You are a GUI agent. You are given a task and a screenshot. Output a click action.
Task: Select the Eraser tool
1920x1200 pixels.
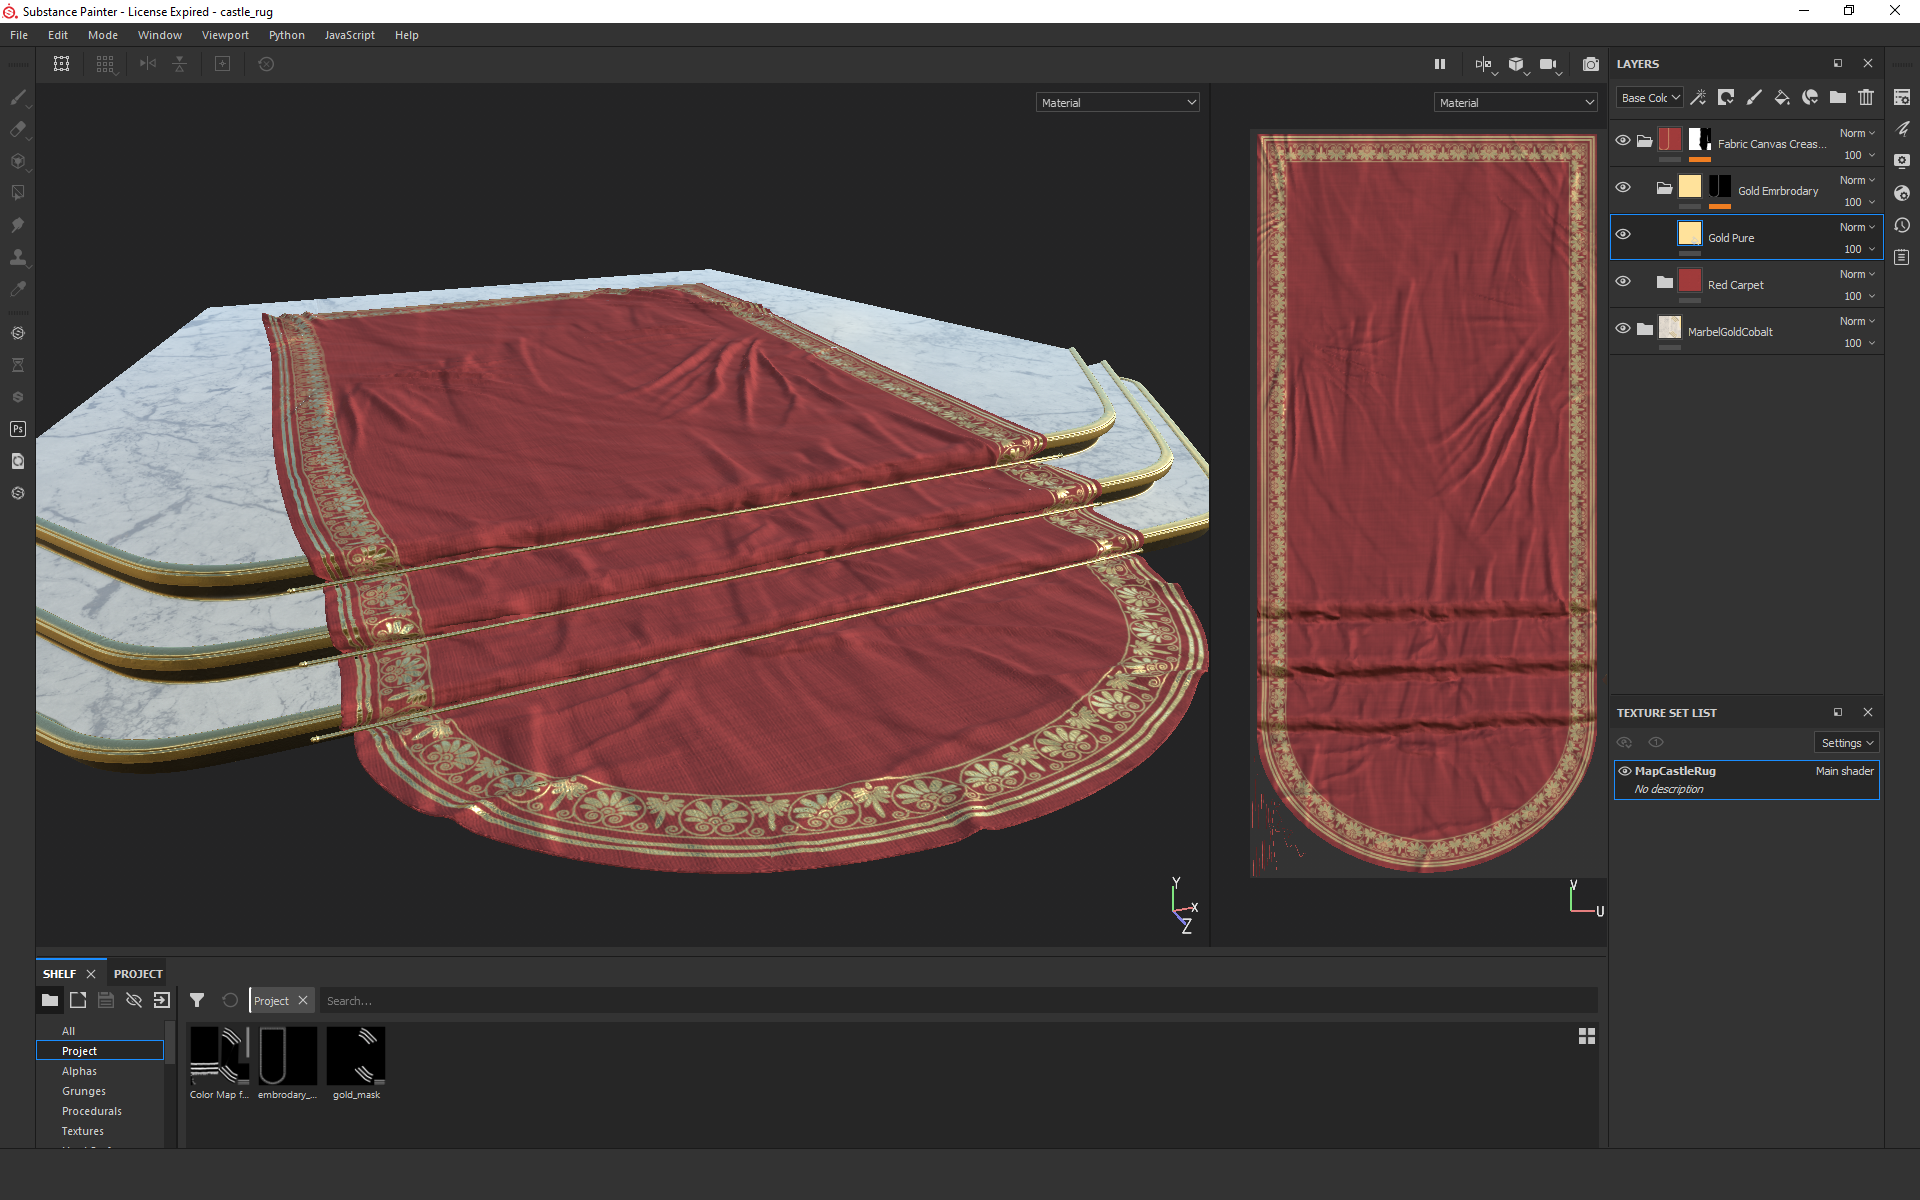pos(18,129)
